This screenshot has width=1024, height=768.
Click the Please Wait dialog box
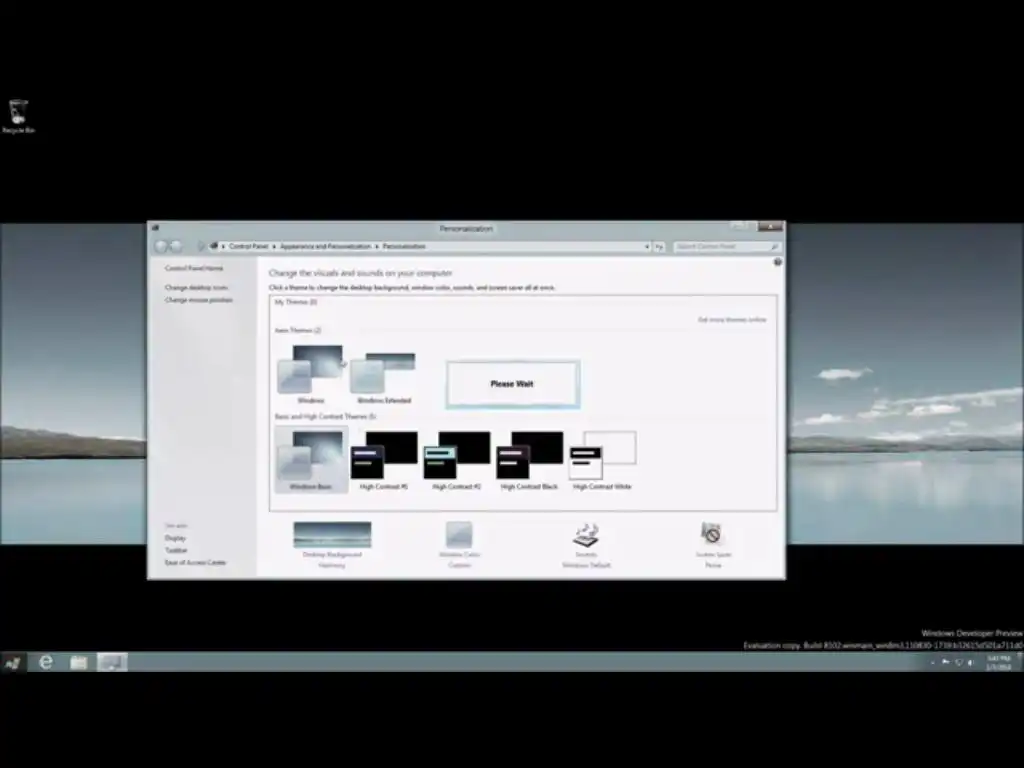(x=513, y=384)
